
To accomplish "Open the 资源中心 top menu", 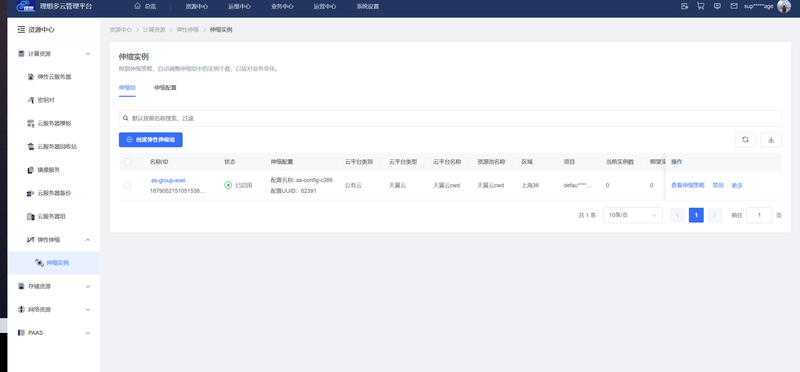I will point(196,7).
